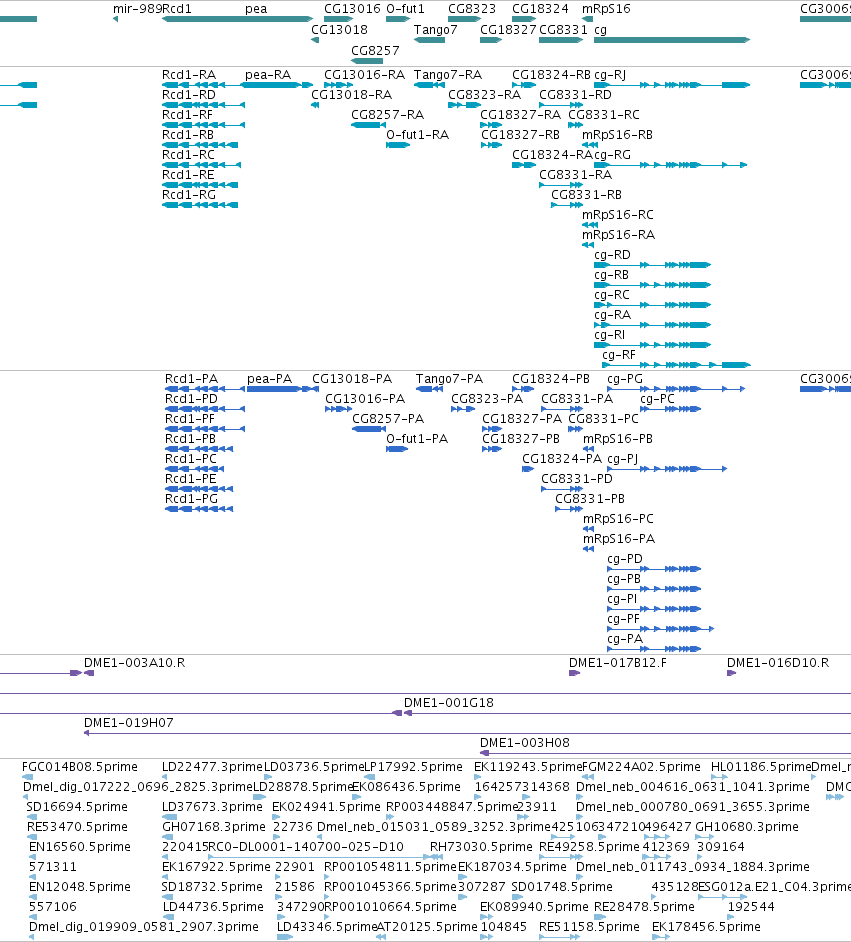
Task: Select protein pea-PA label
Action: coord(269,379)
